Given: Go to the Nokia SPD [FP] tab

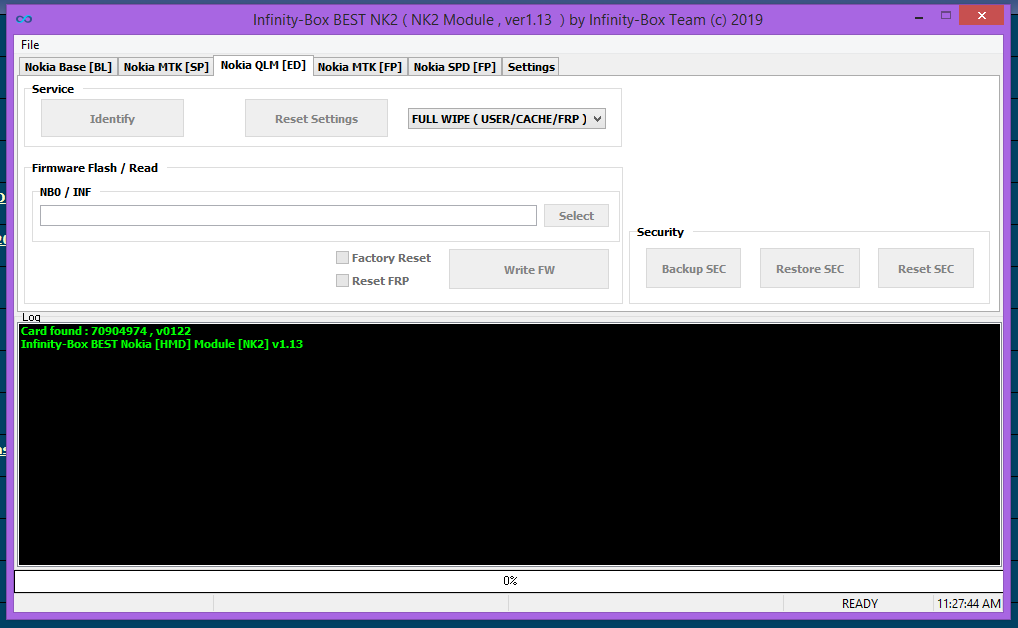Looking at the screenshot, I should click(x=454, y=67).
